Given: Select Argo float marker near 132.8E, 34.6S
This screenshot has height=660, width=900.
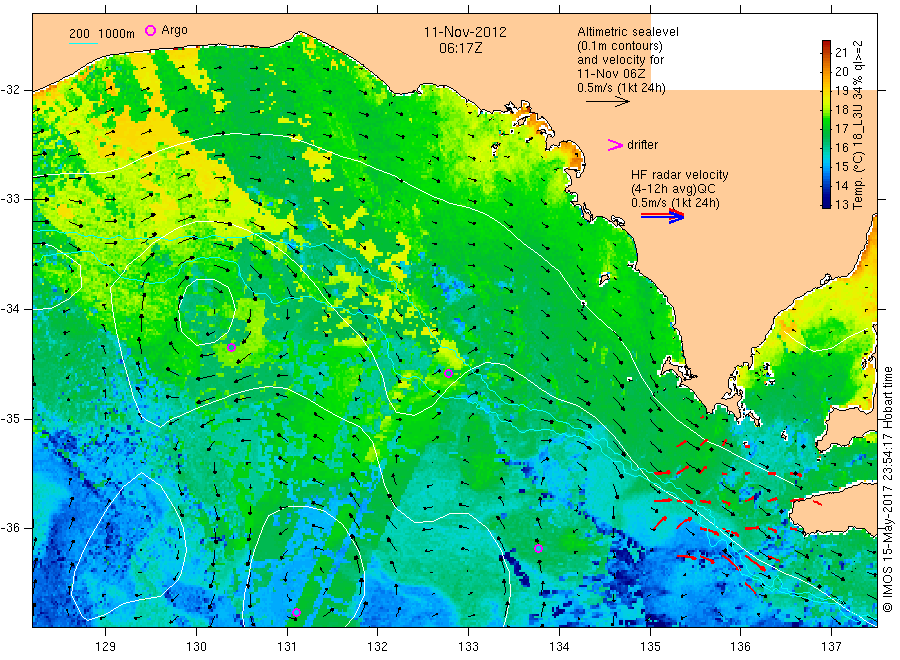Looking at the screenshot, I should 449,374.
